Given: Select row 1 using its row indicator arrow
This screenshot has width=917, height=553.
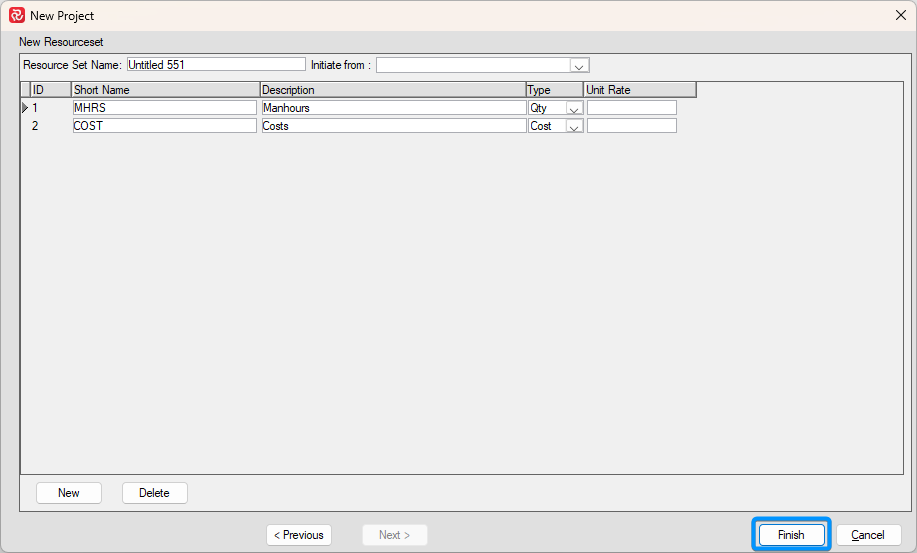Looking at the screenshot, I should pyautogui.click(x=25, y=108).
